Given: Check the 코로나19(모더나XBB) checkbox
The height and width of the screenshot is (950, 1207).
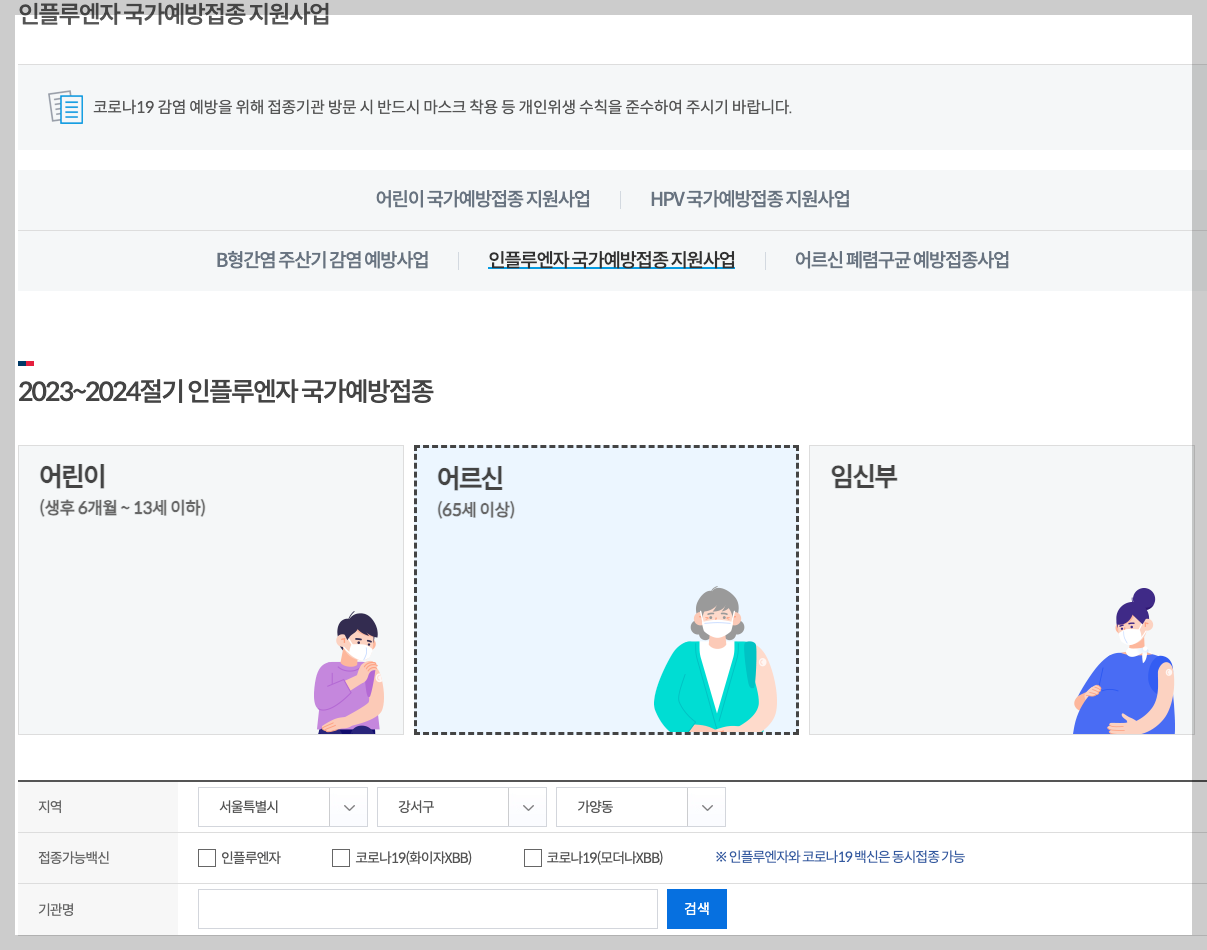Looking at the screenshot, I should (x=533, y=858).
